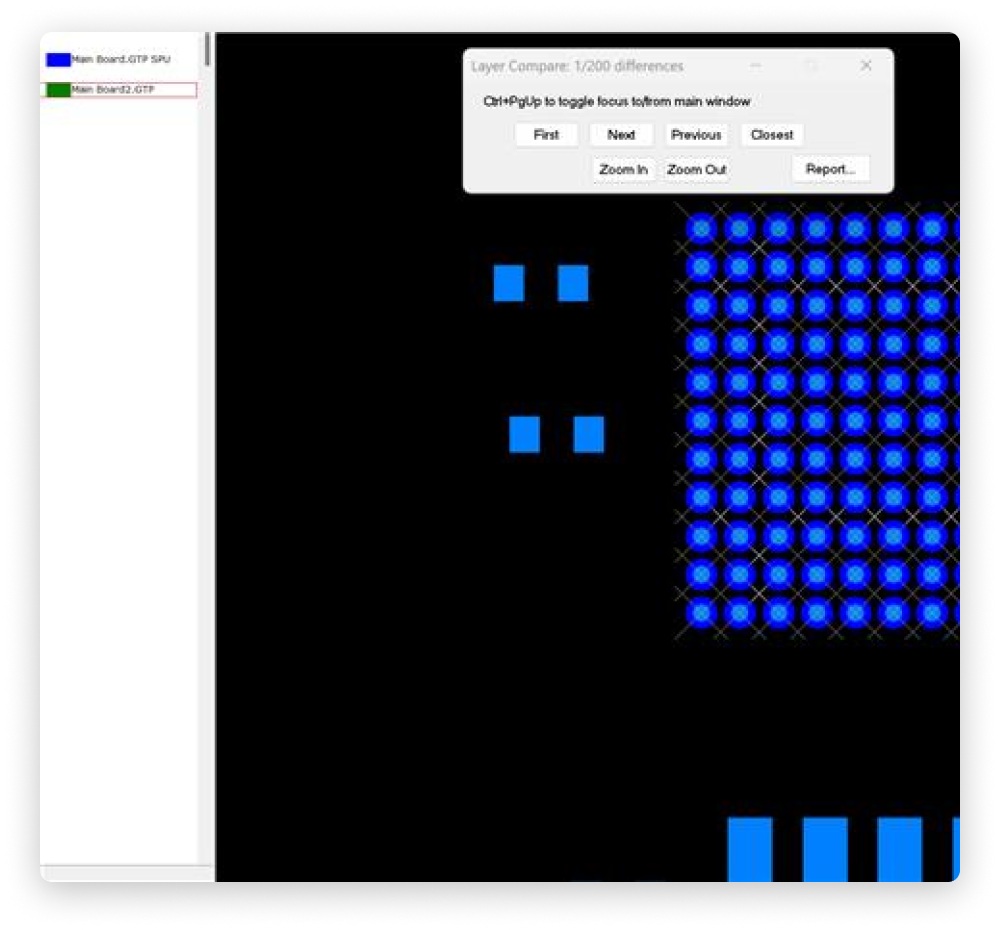Go to the Next difference
The image size is (1000, 930).
point(621,135)
